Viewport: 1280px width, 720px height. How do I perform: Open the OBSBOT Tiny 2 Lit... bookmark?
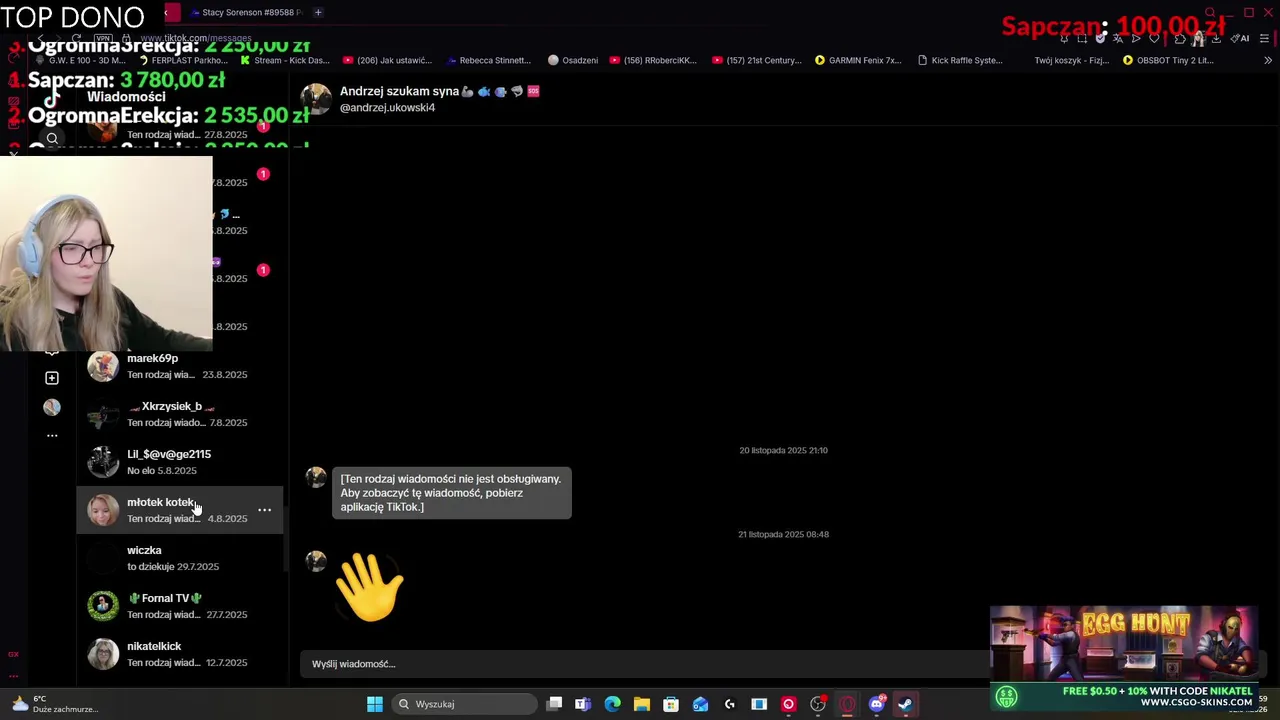point(1168,60)
